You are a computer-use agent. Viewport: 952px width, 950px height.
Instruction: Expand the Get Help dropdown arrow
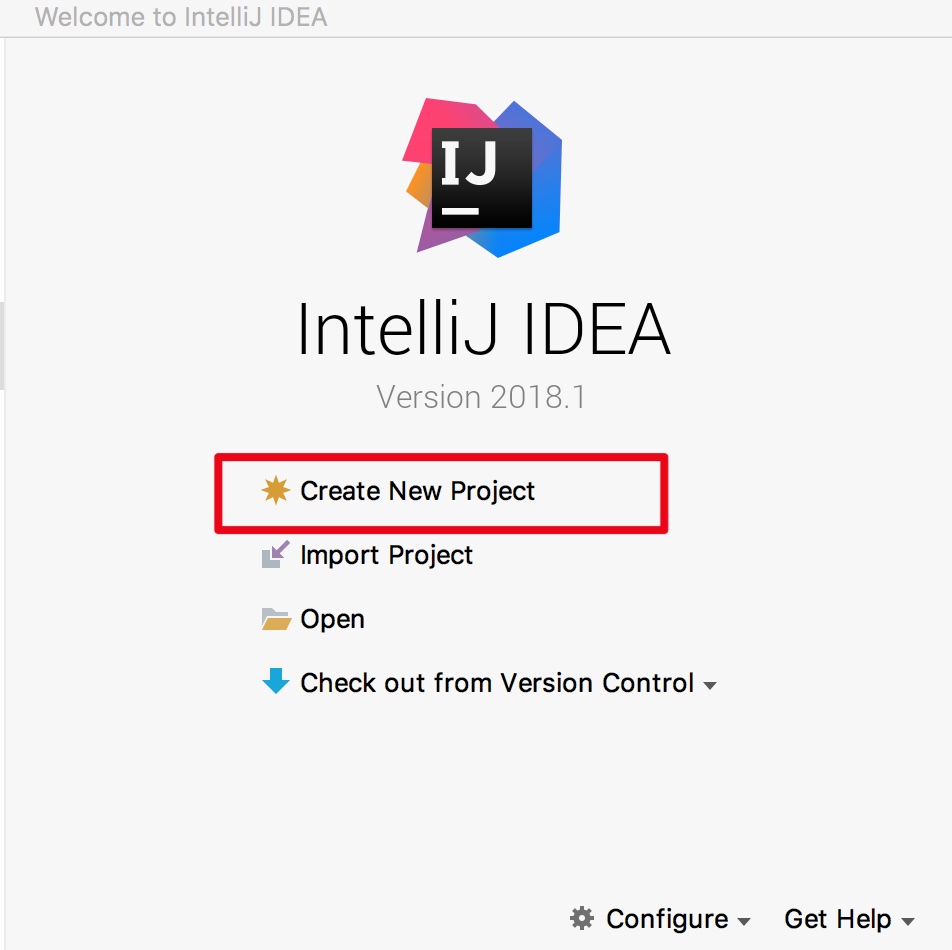click(x=908, y=921)
